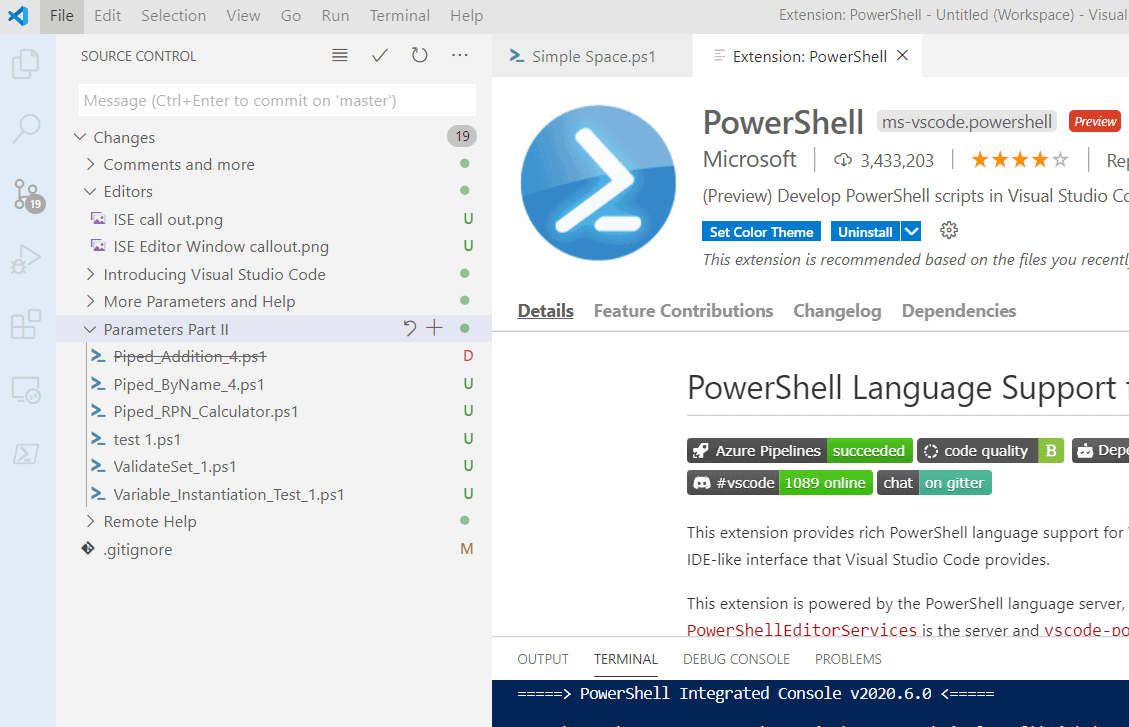Show the DEBUG CONSOLE panel
1129x727 pixels.
[x=737, y=659]
